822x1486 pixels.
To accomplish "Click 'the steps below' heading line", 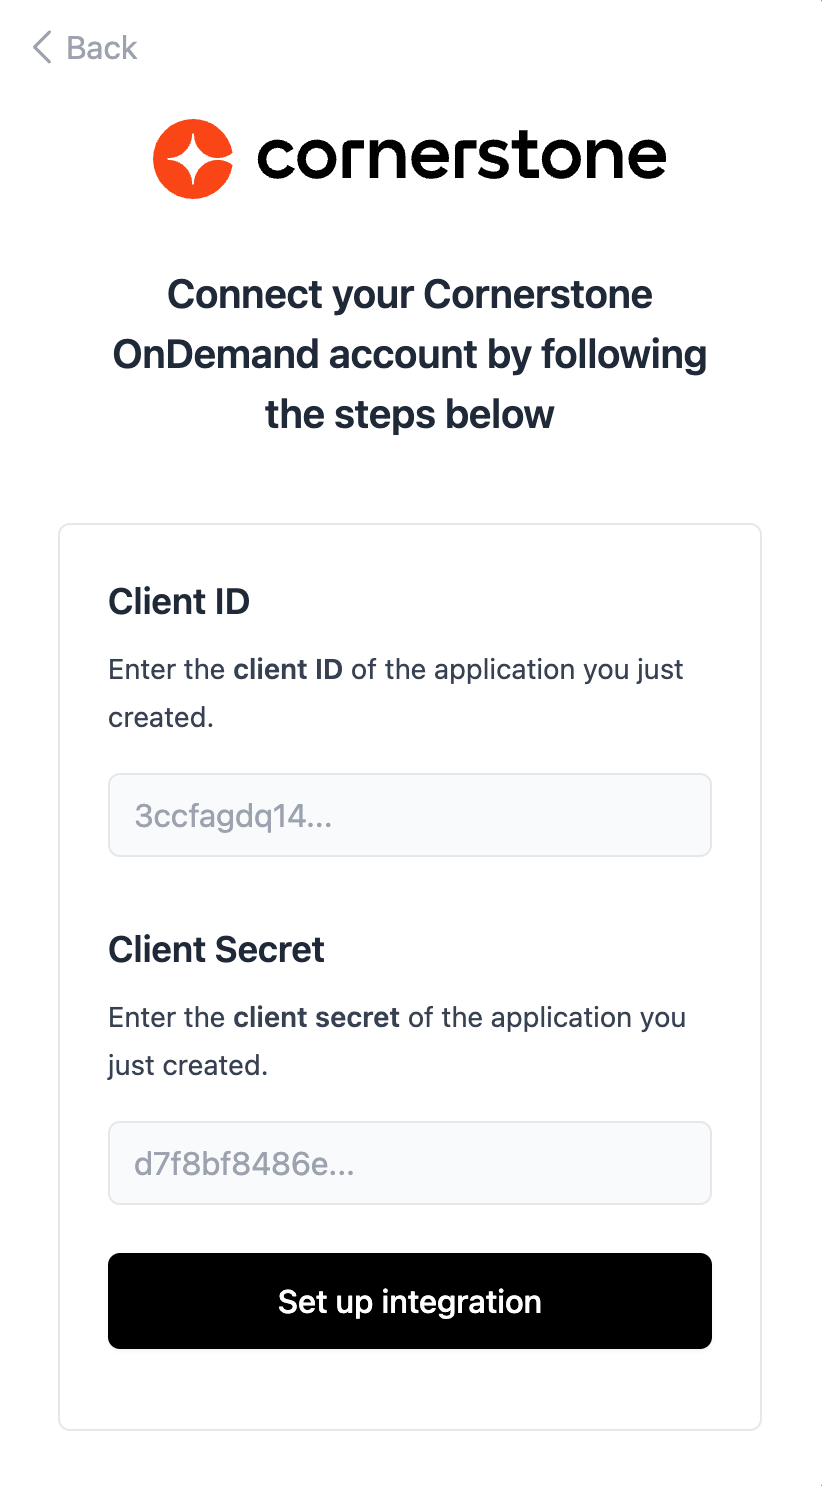I will coord(409,413).
